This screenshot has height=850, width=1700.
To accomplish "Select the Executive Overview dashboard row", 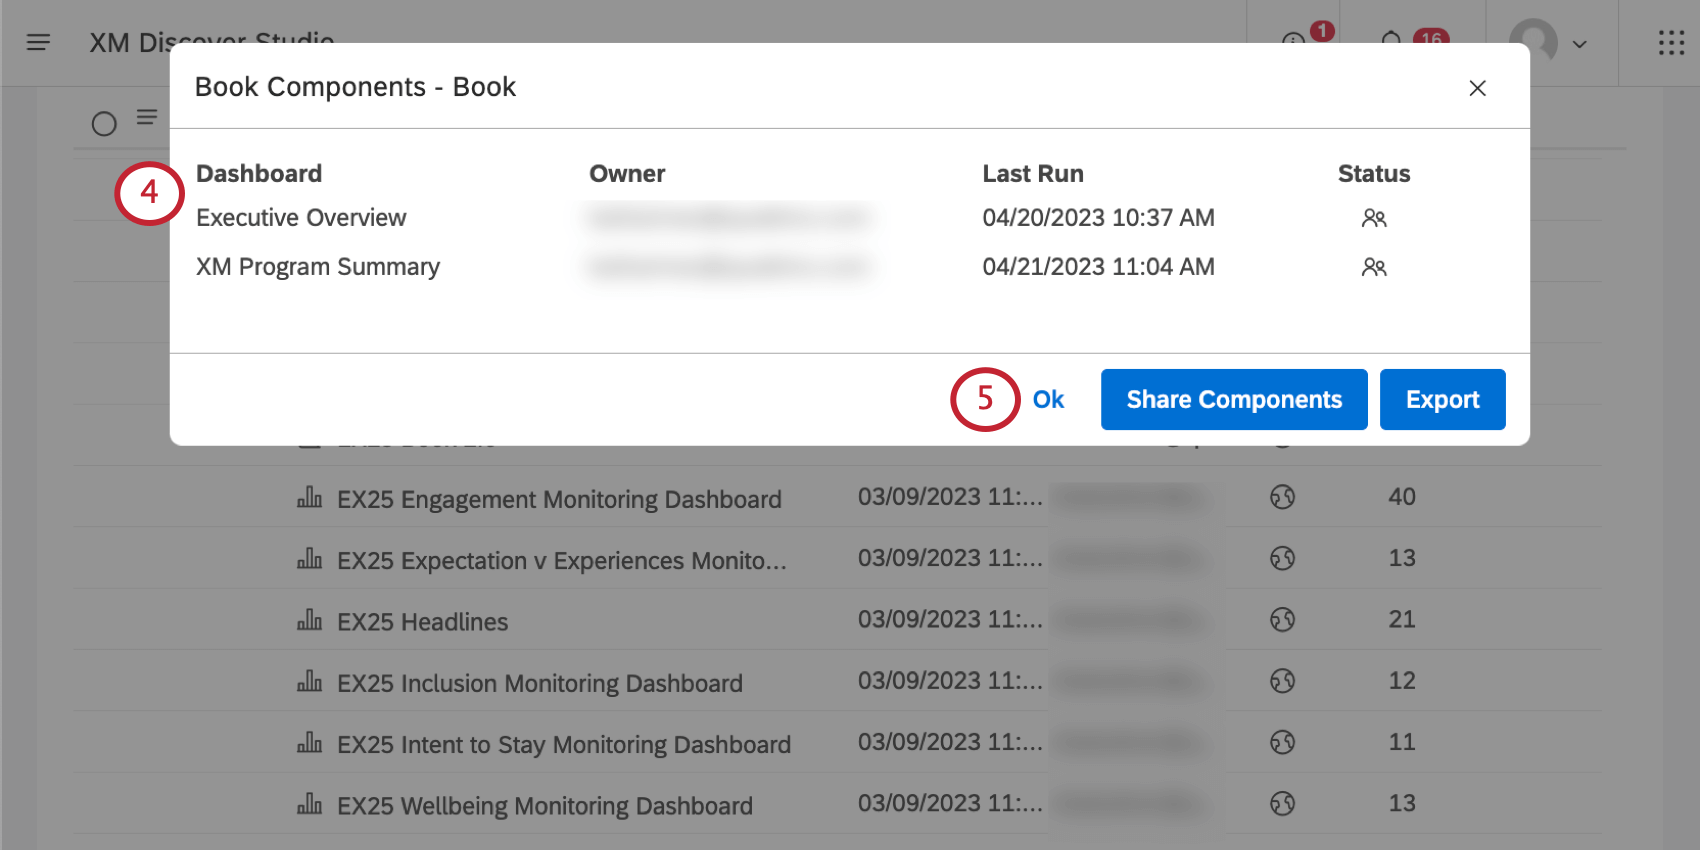I will [x=301, y=218].
